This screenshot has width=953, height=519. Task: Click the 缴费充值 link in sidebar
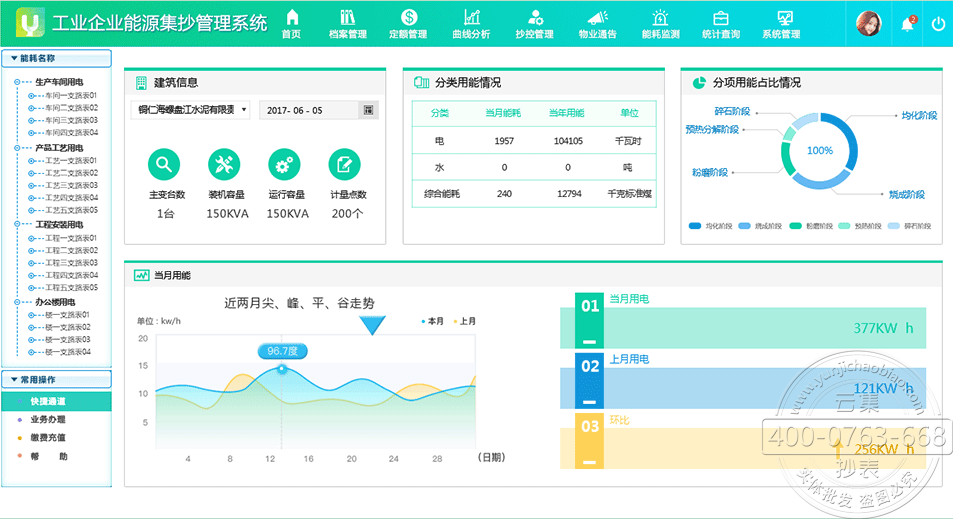click(48, 438)
